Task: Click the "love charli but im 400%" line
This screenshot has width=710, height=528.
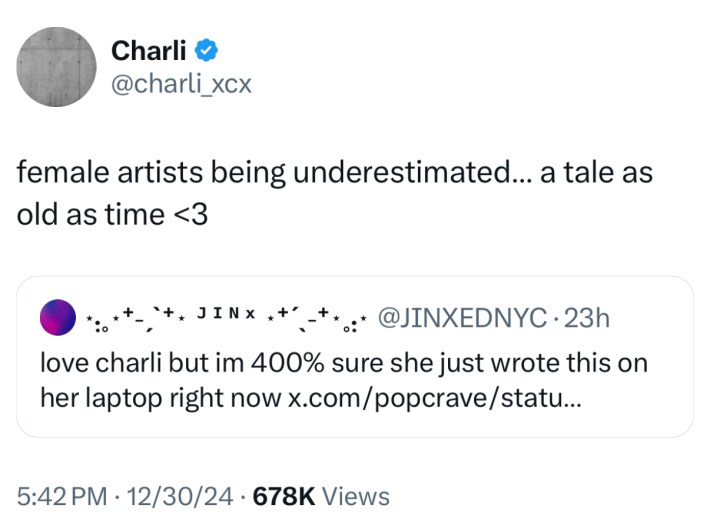Action: click(172, 363)
